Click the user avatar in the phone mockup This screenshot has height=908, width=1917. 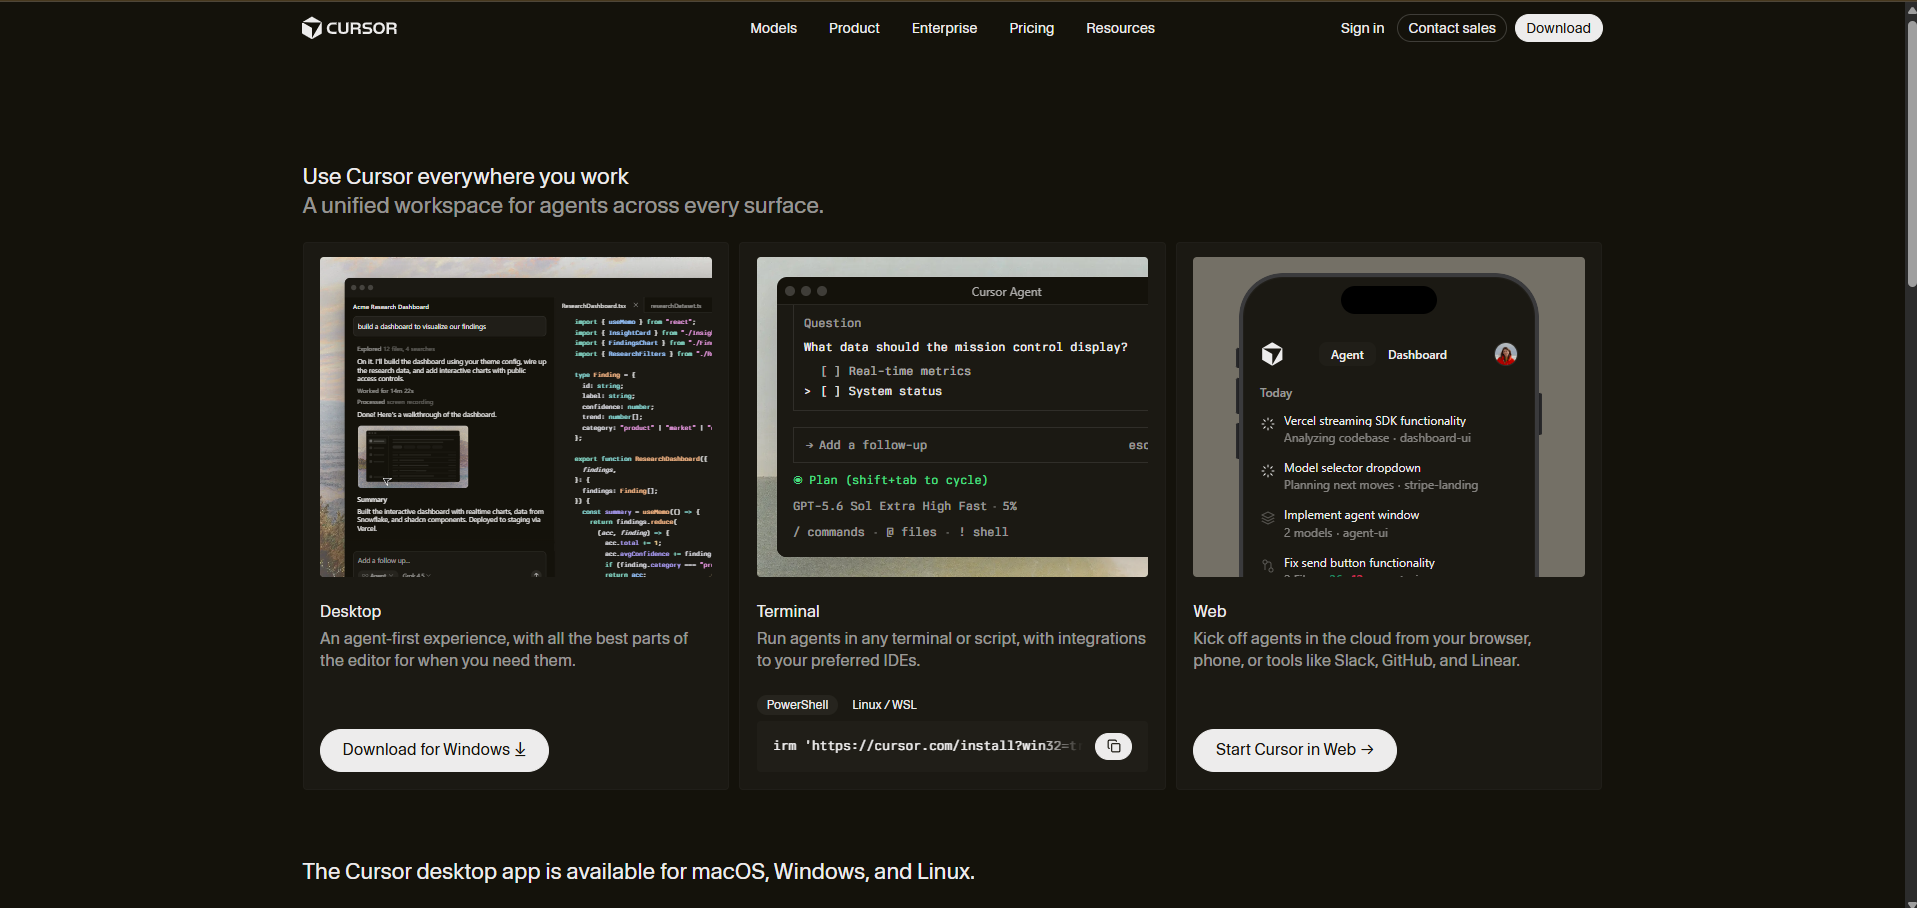point(1505,354)
